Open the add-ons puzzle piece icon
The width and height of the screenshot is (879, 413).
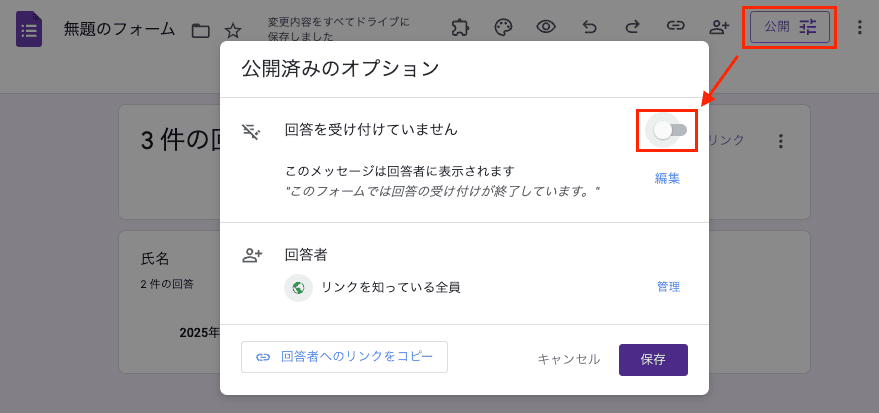pyautogui.click(x=460, y=27)
